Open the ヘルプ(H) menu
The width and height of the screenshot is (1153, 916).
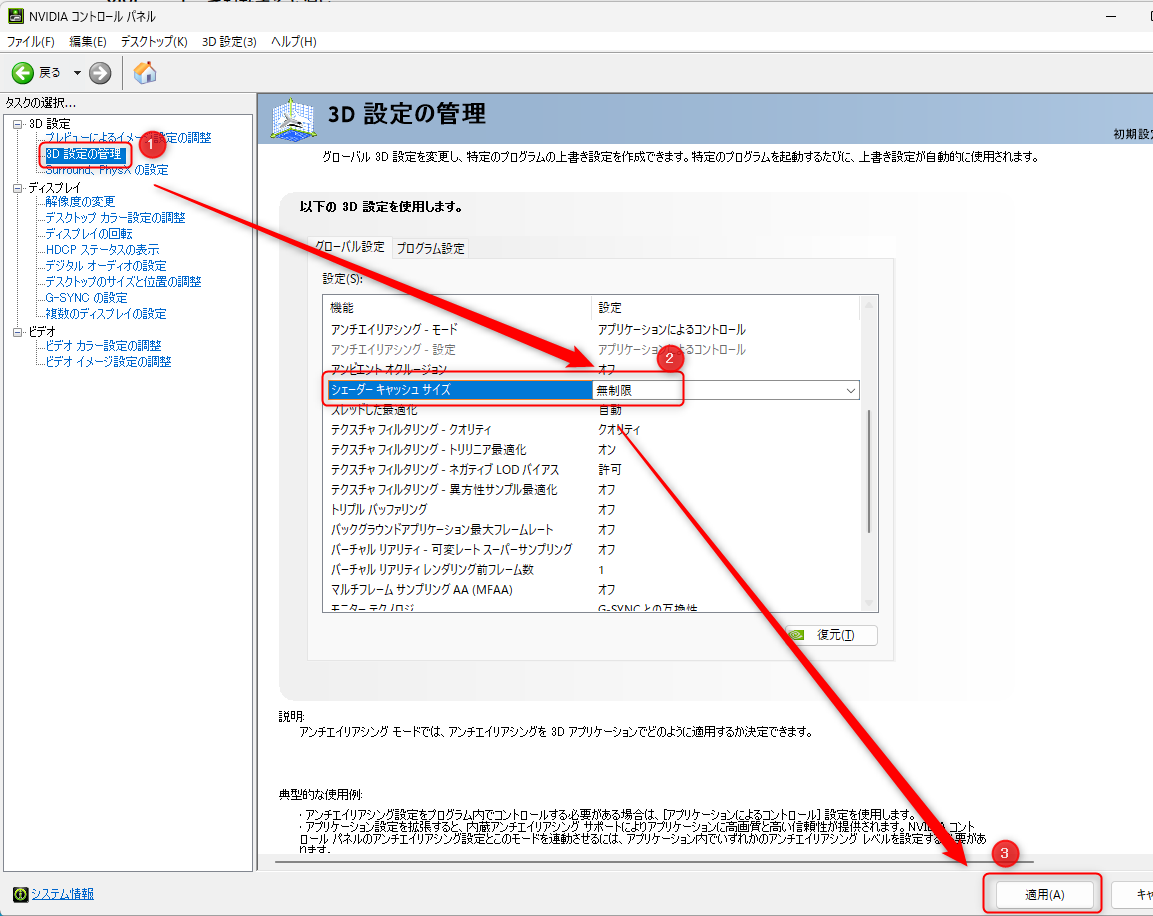[293, 41]
